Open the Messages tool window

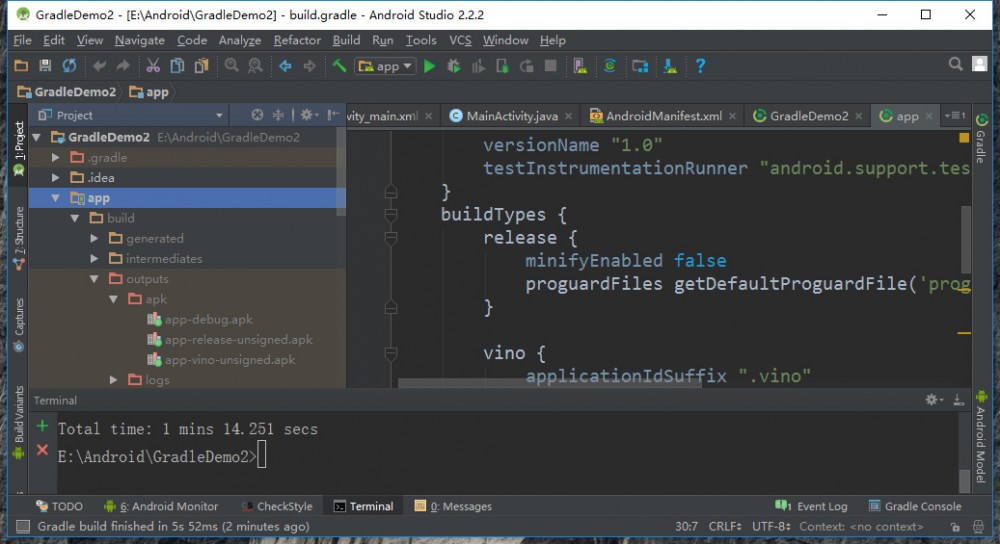tap(453, 506)
